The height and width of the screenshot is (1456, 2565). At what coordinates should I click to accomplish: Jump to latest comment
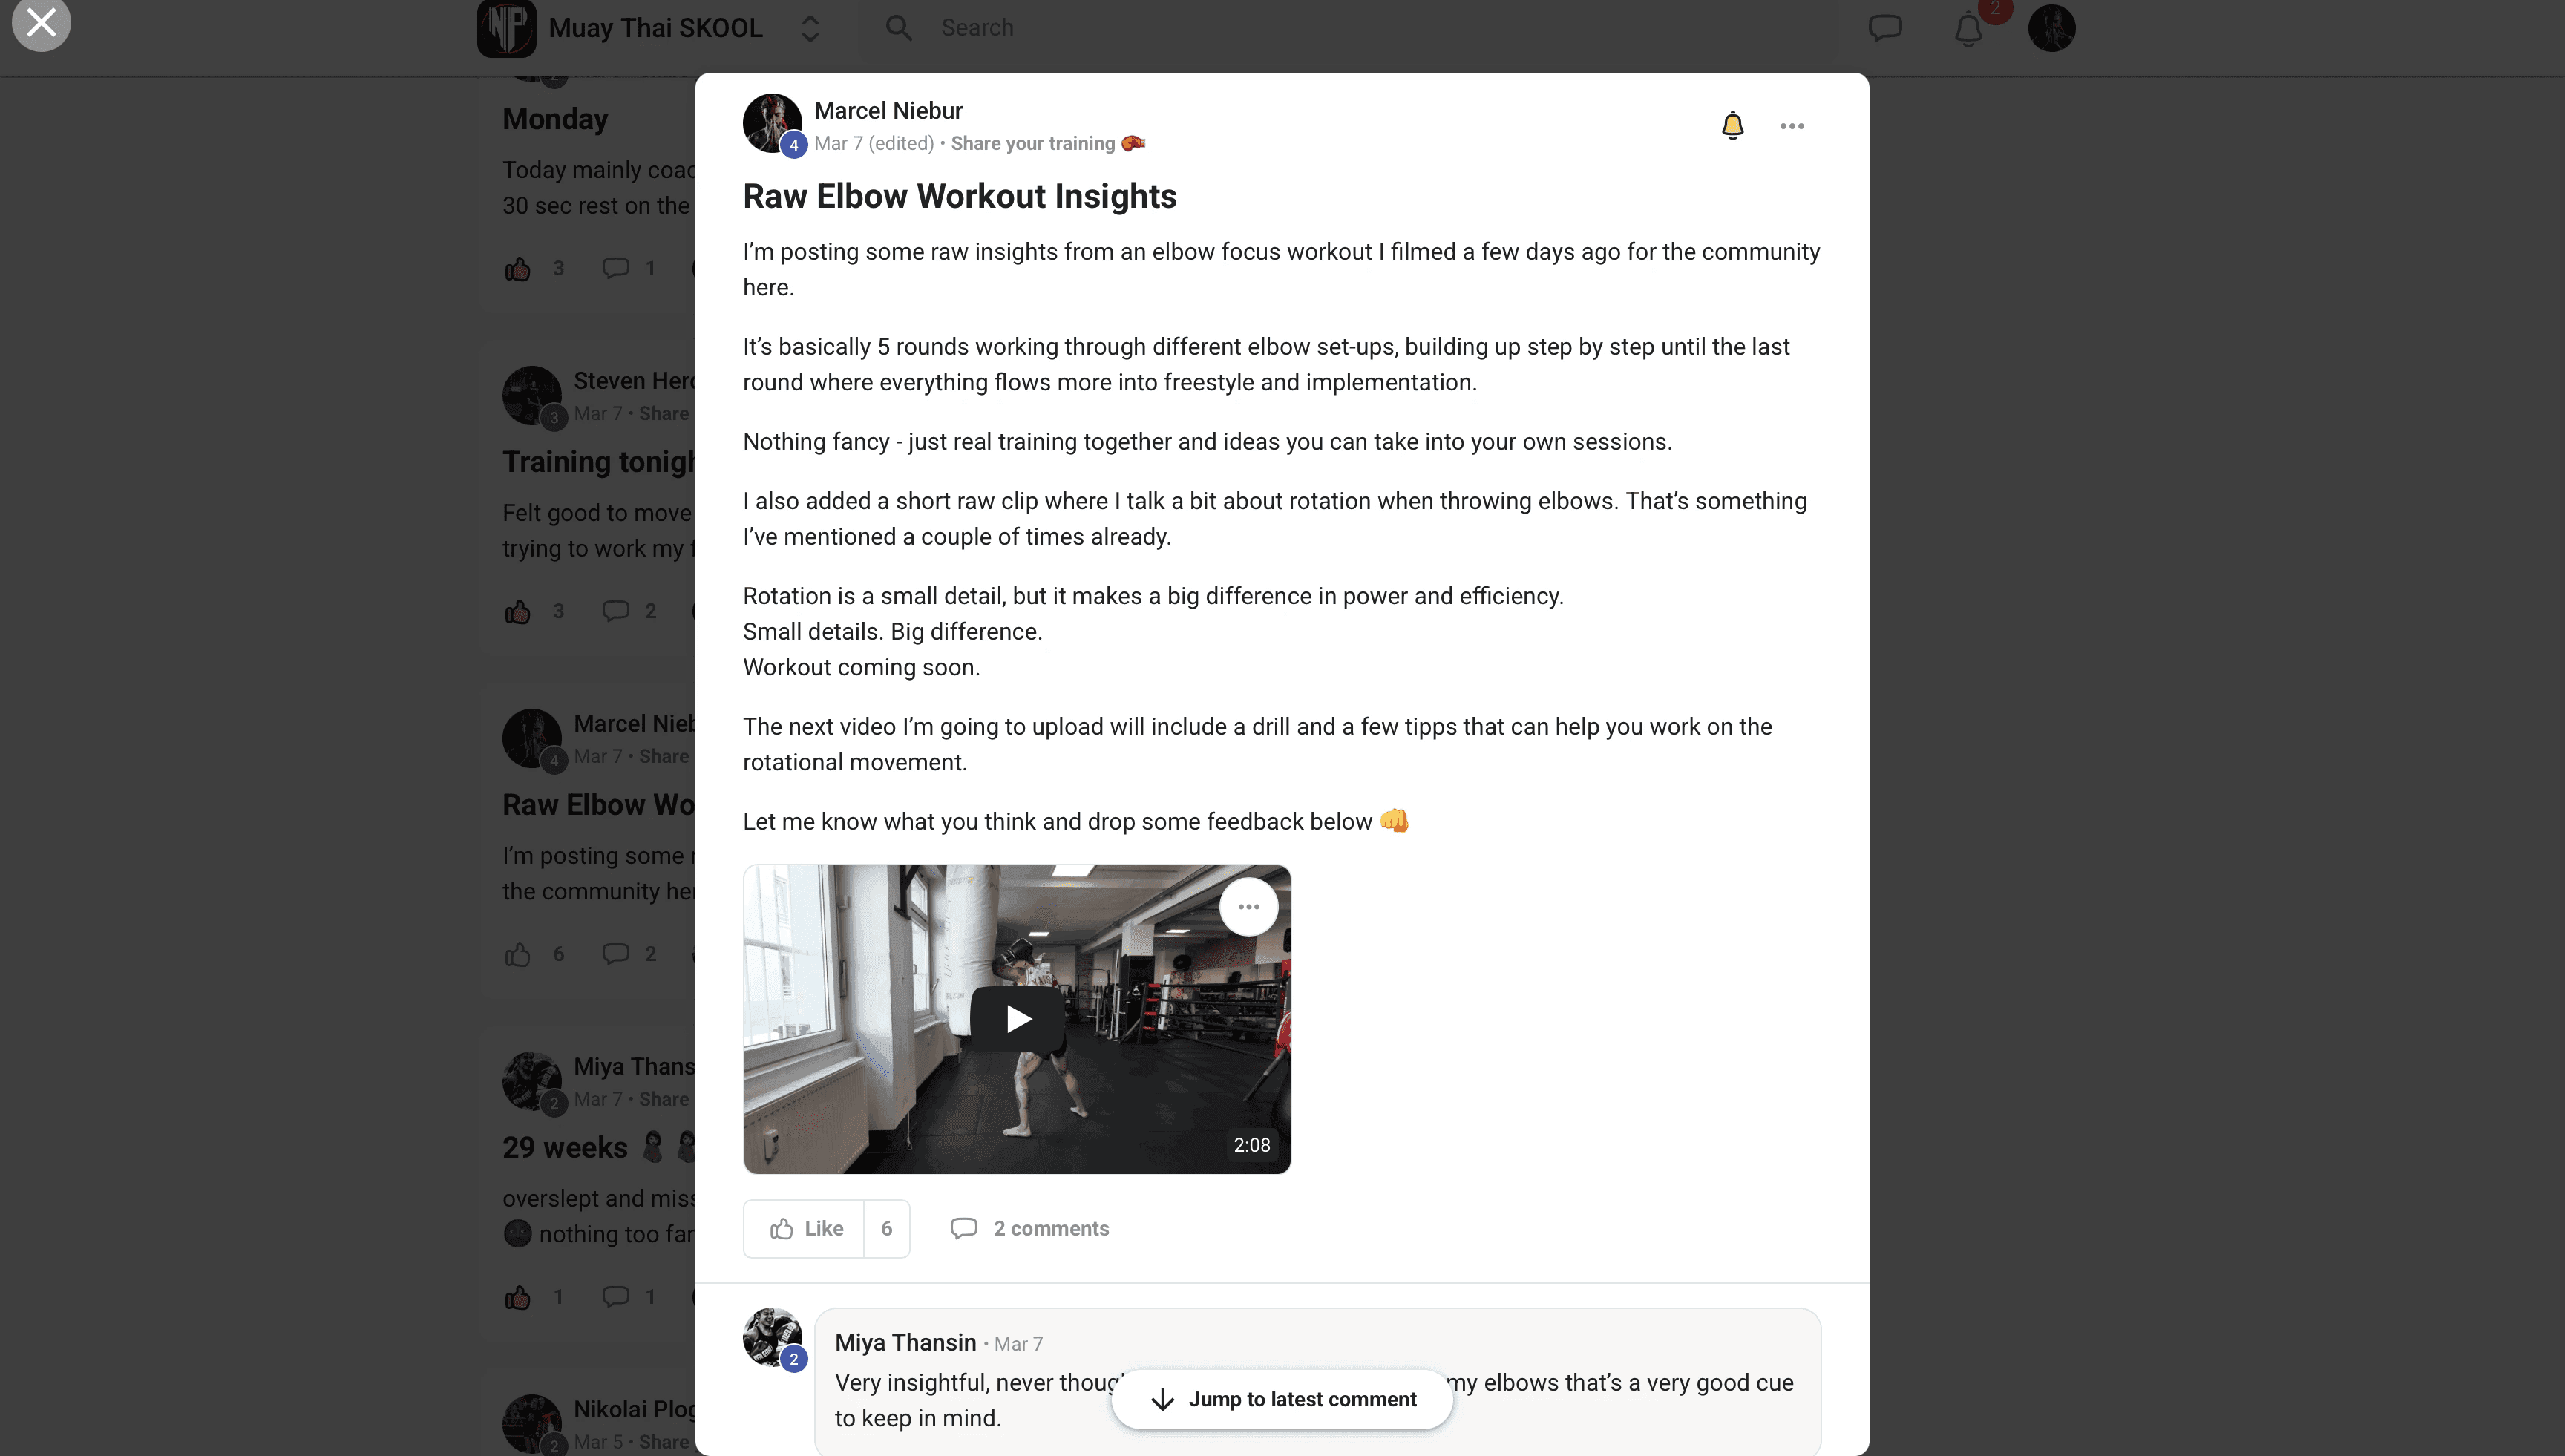pos(1282,1399)
